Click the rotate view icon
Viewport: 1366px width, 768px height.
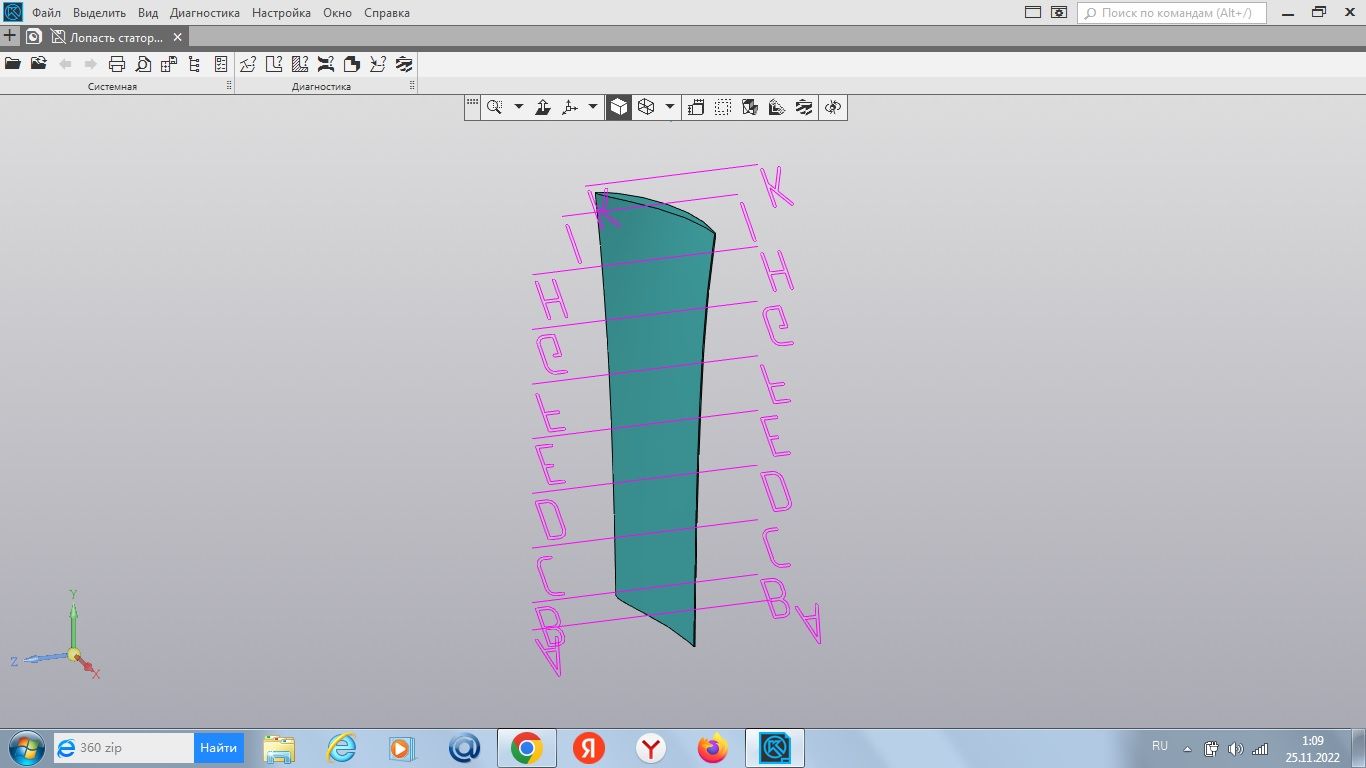click(834, 107)
